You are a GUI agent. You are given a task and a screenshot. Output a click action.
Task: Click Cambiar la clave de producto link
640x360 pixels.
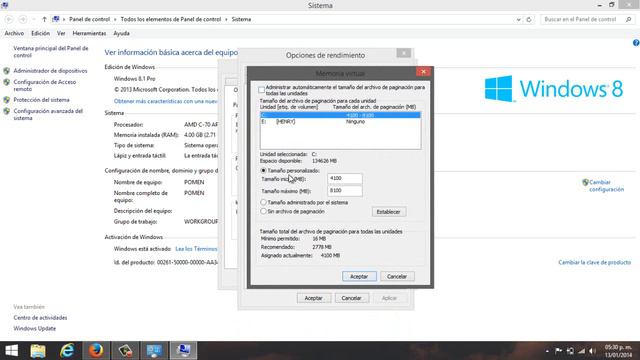point(595,262)
